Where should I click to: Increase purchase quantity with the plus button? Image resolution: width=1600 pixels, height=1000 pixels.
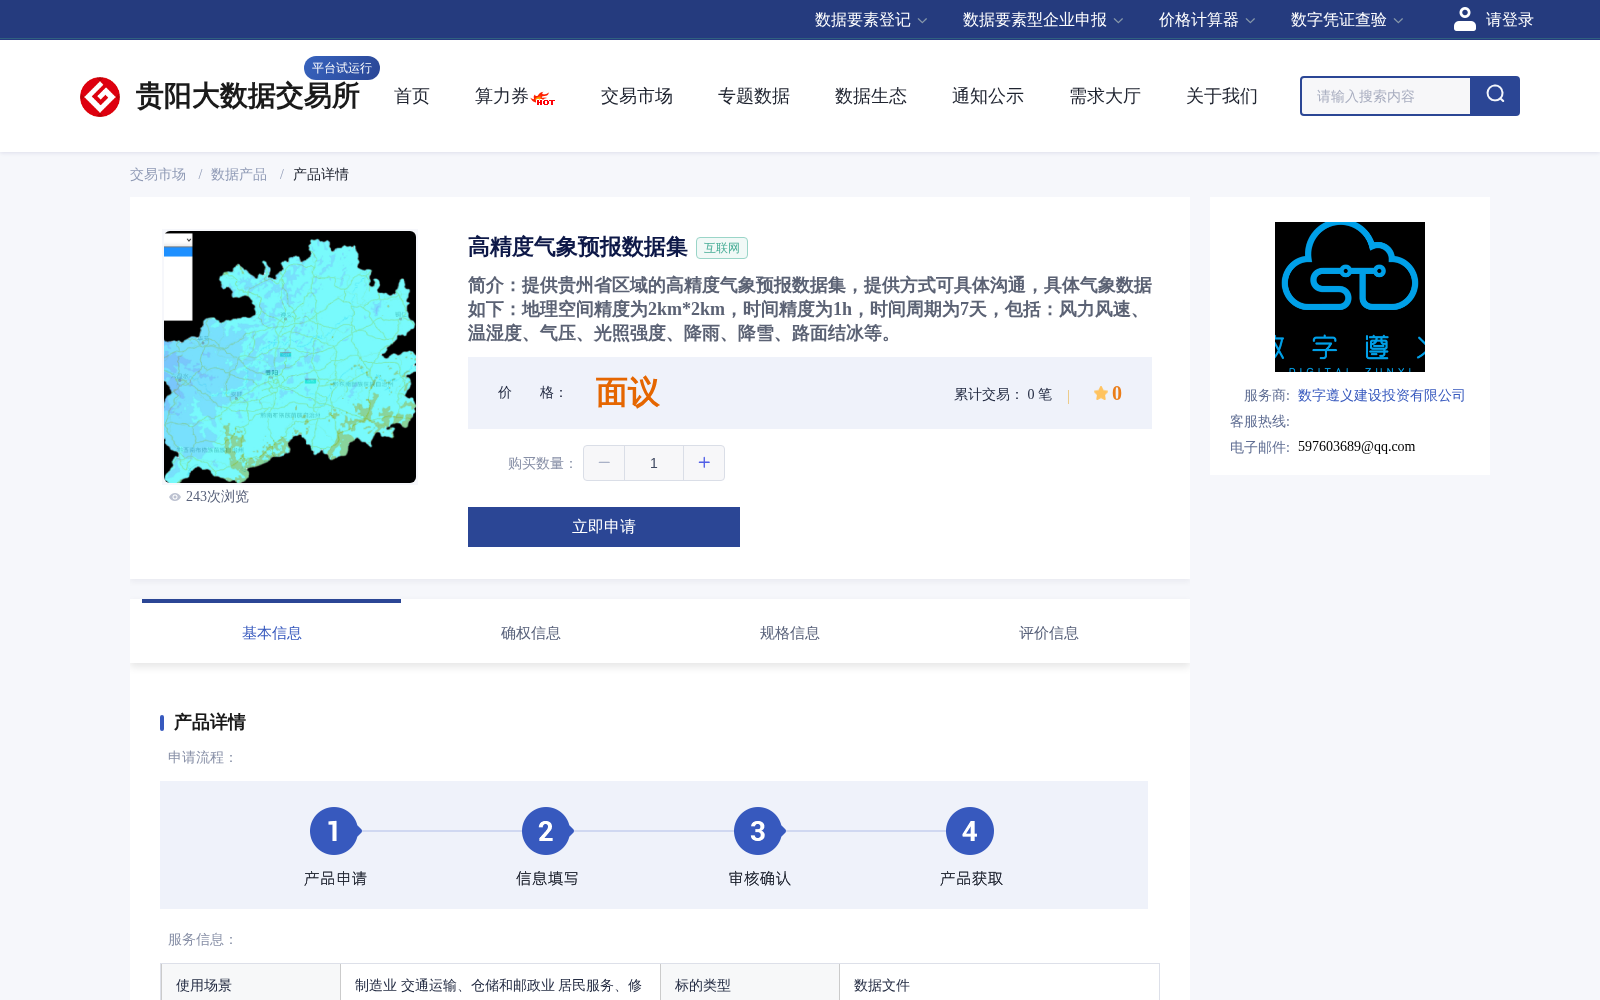[x=704, y=463]
